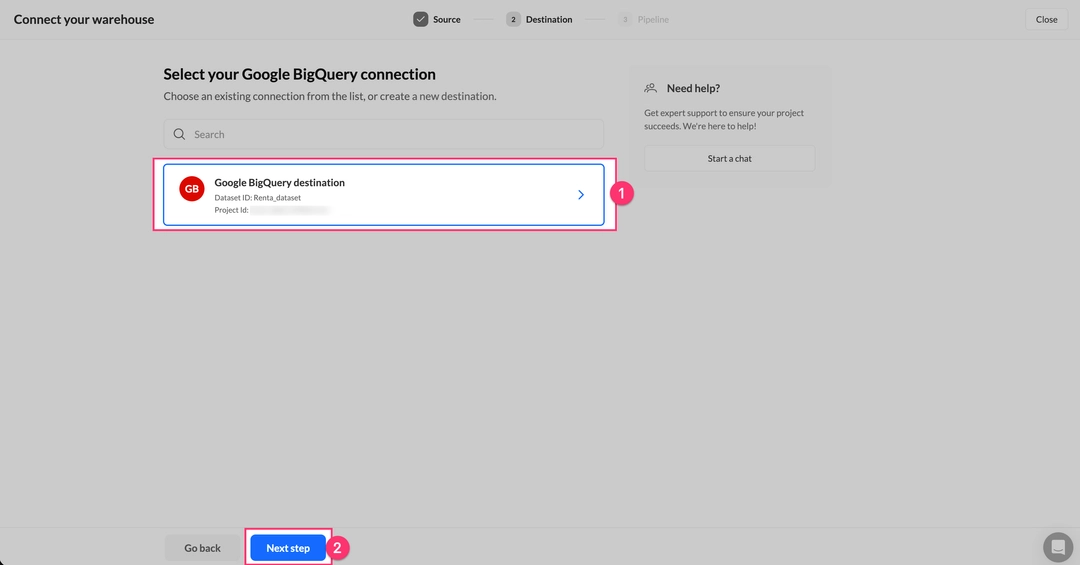Viewport: 1080px width, 565px height.
Task: Jump to the Pipeline step label
Action: tap(653, 19)
